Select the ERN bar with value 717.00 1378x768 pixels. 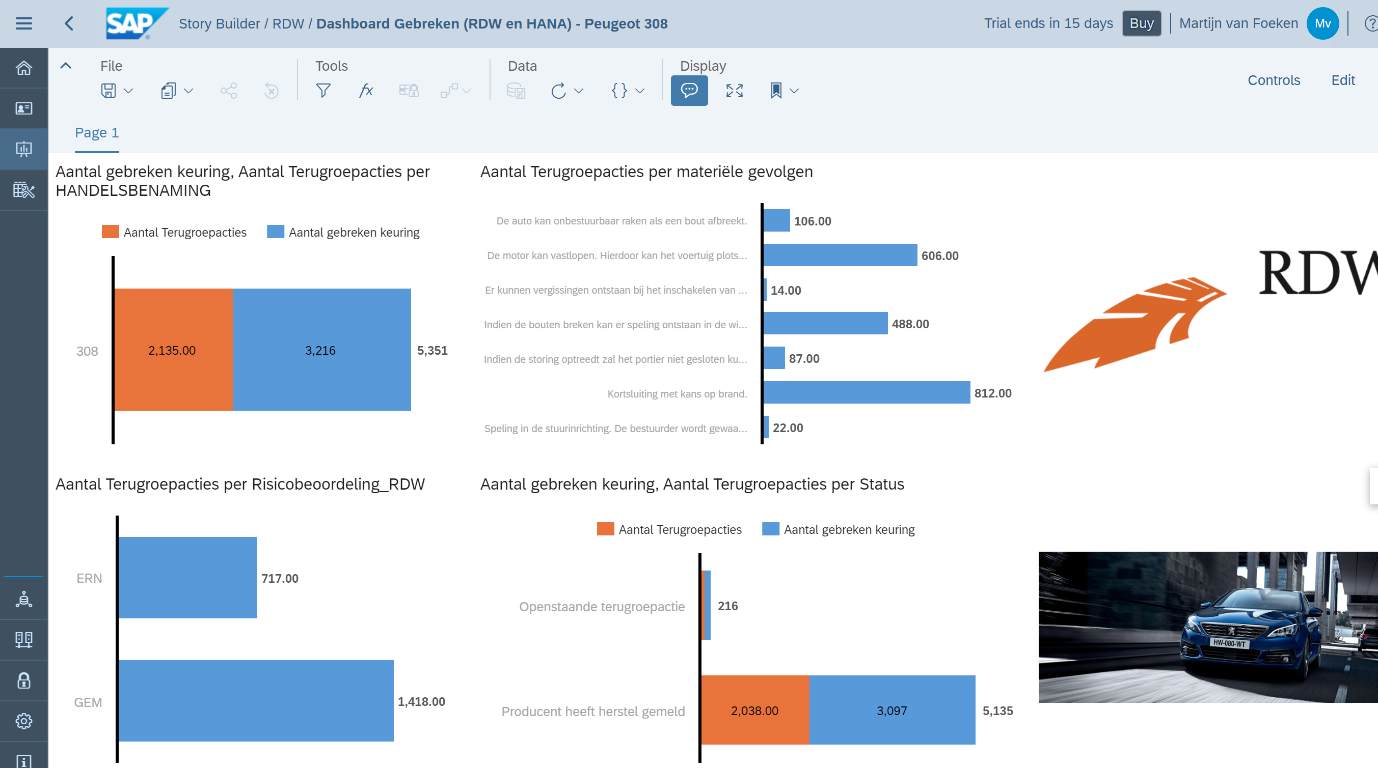click(x=187, y=578)
